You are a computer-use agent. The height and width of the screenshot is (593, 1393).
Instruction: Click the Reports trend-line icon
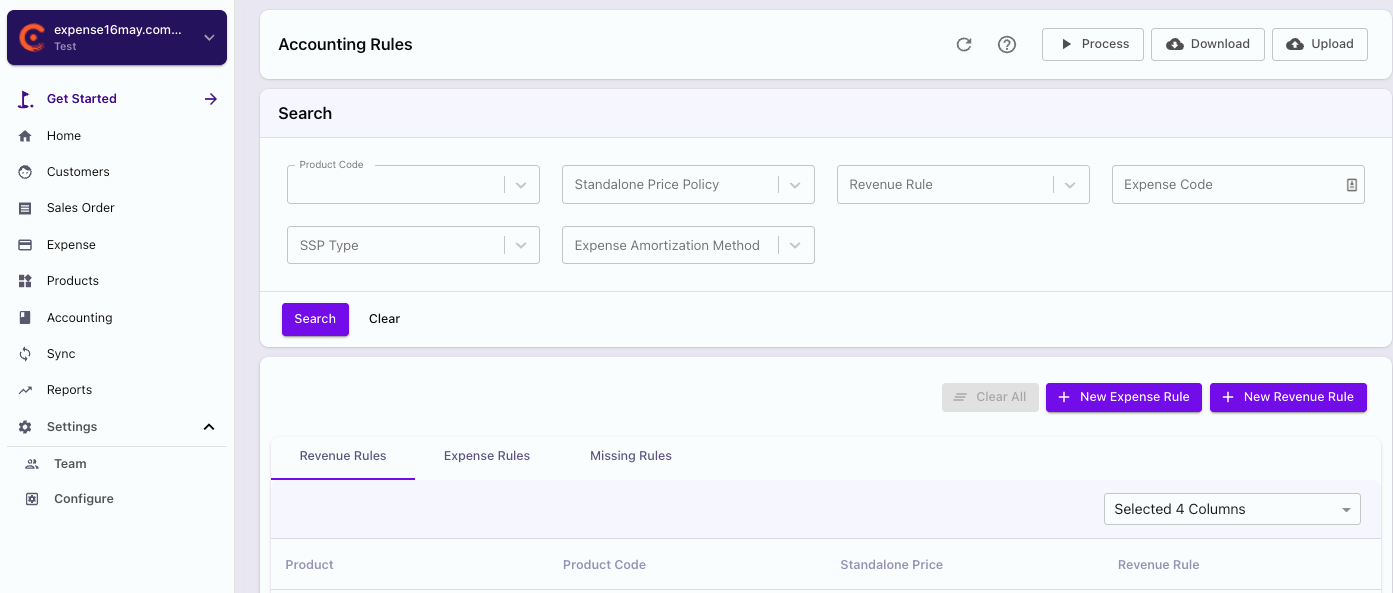26,390
